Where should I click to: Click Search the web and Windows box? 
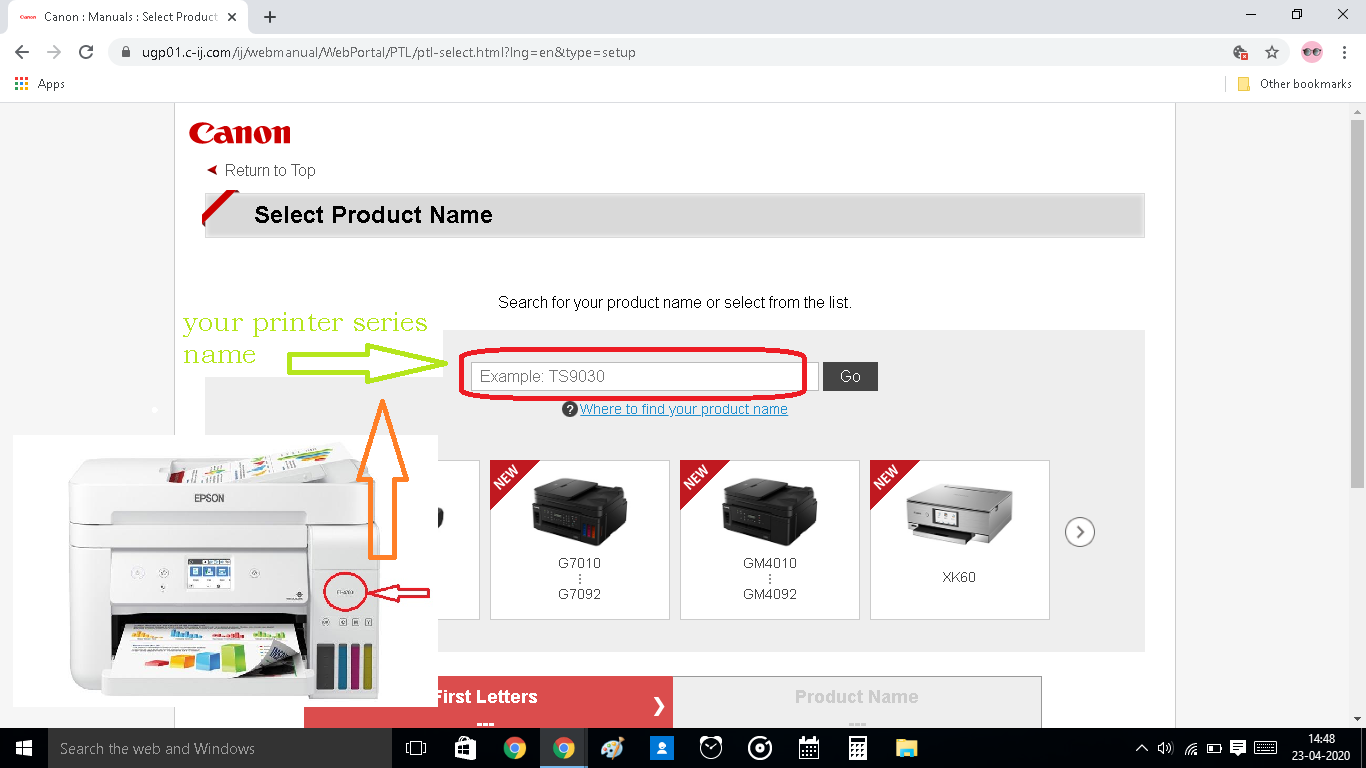click(219, 748)
